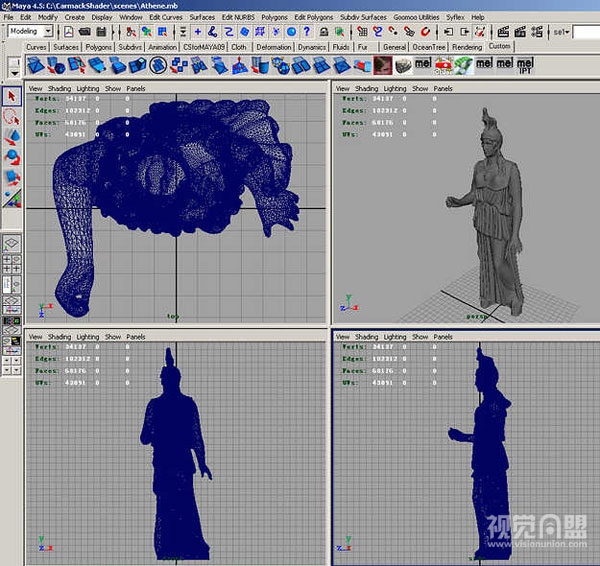Open Panels menu in bottom-left viewport
The image size is (600, 566).
click(136, 337)
